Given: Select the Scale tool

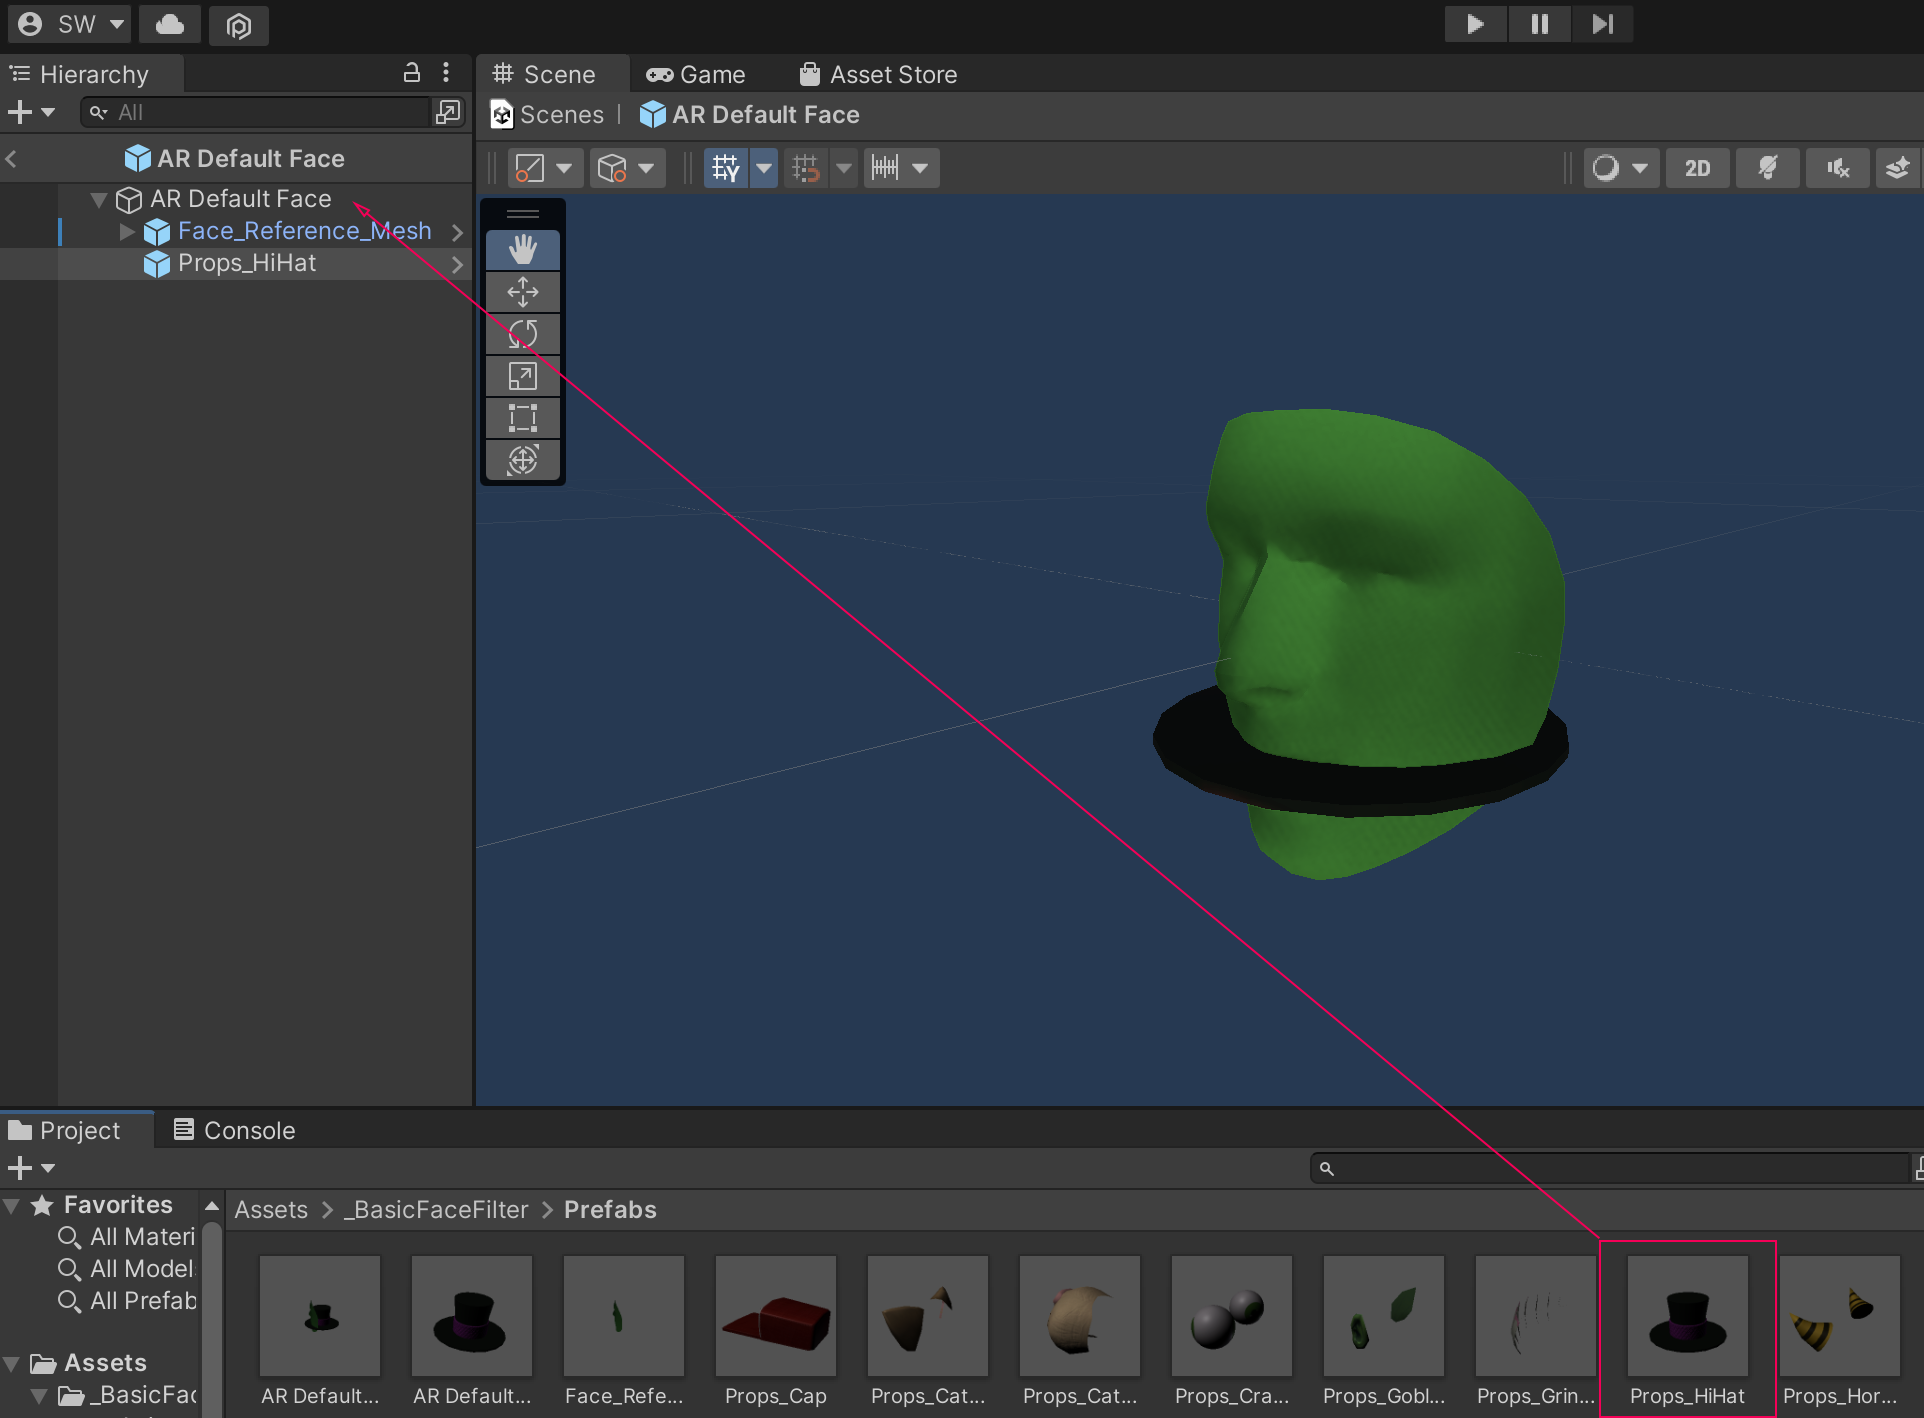Looking at the screenshot, I should click(x=522, y=376).
